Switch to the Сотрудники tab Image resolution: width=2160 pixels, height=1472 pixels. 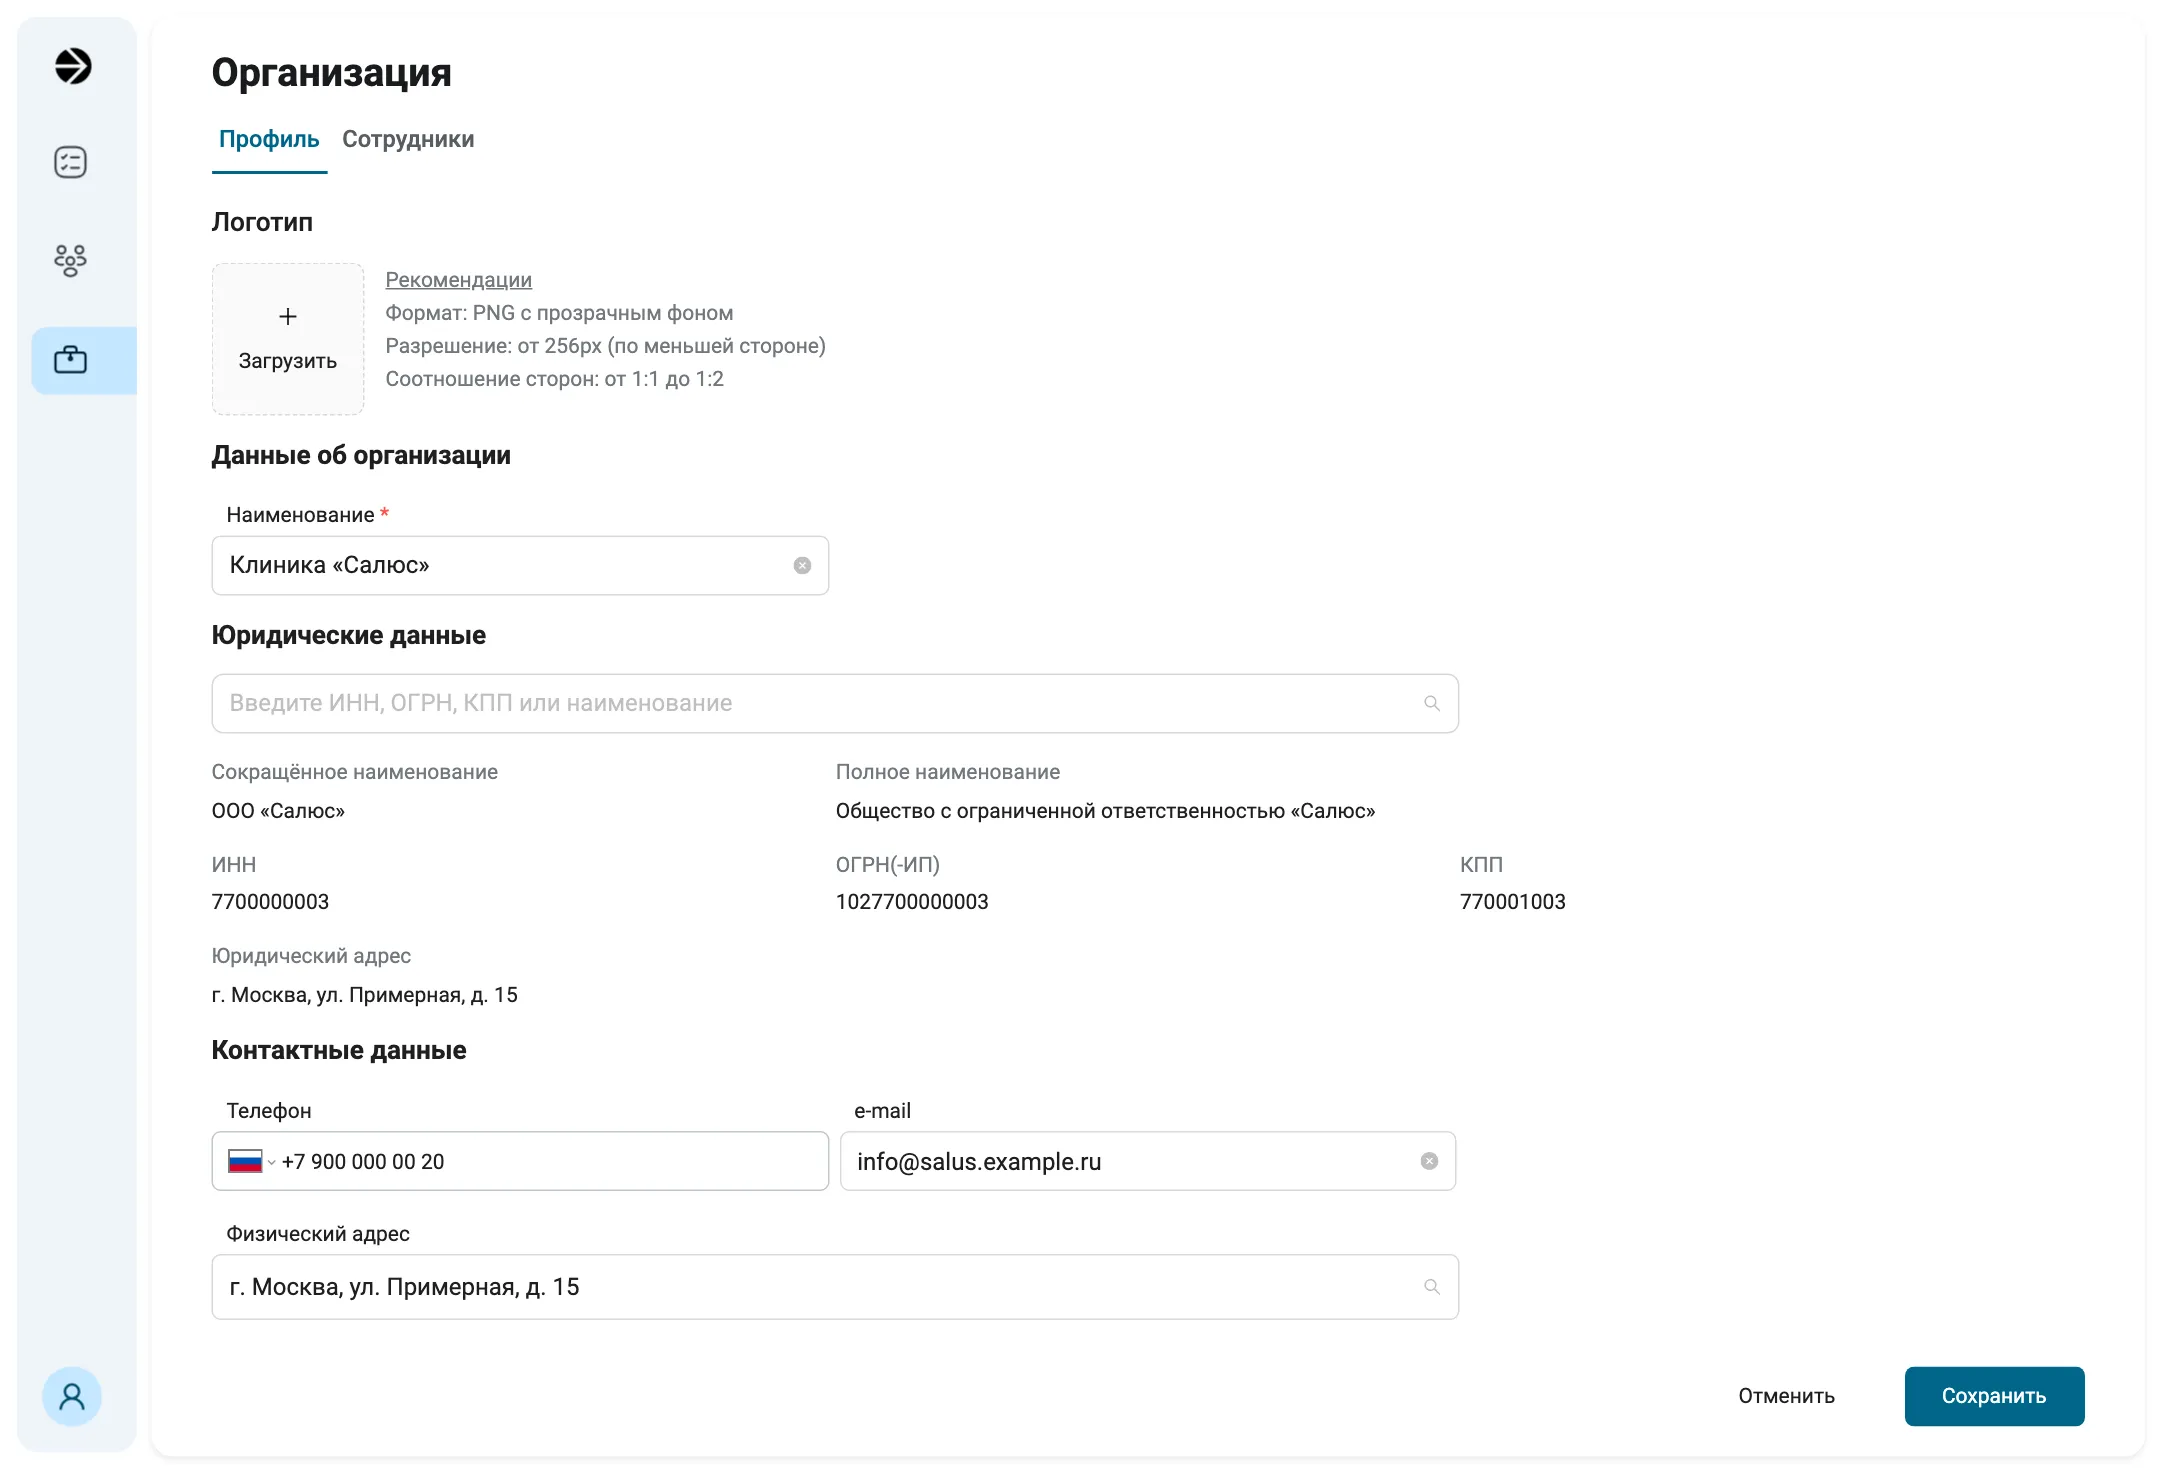(x=408, y=140)
